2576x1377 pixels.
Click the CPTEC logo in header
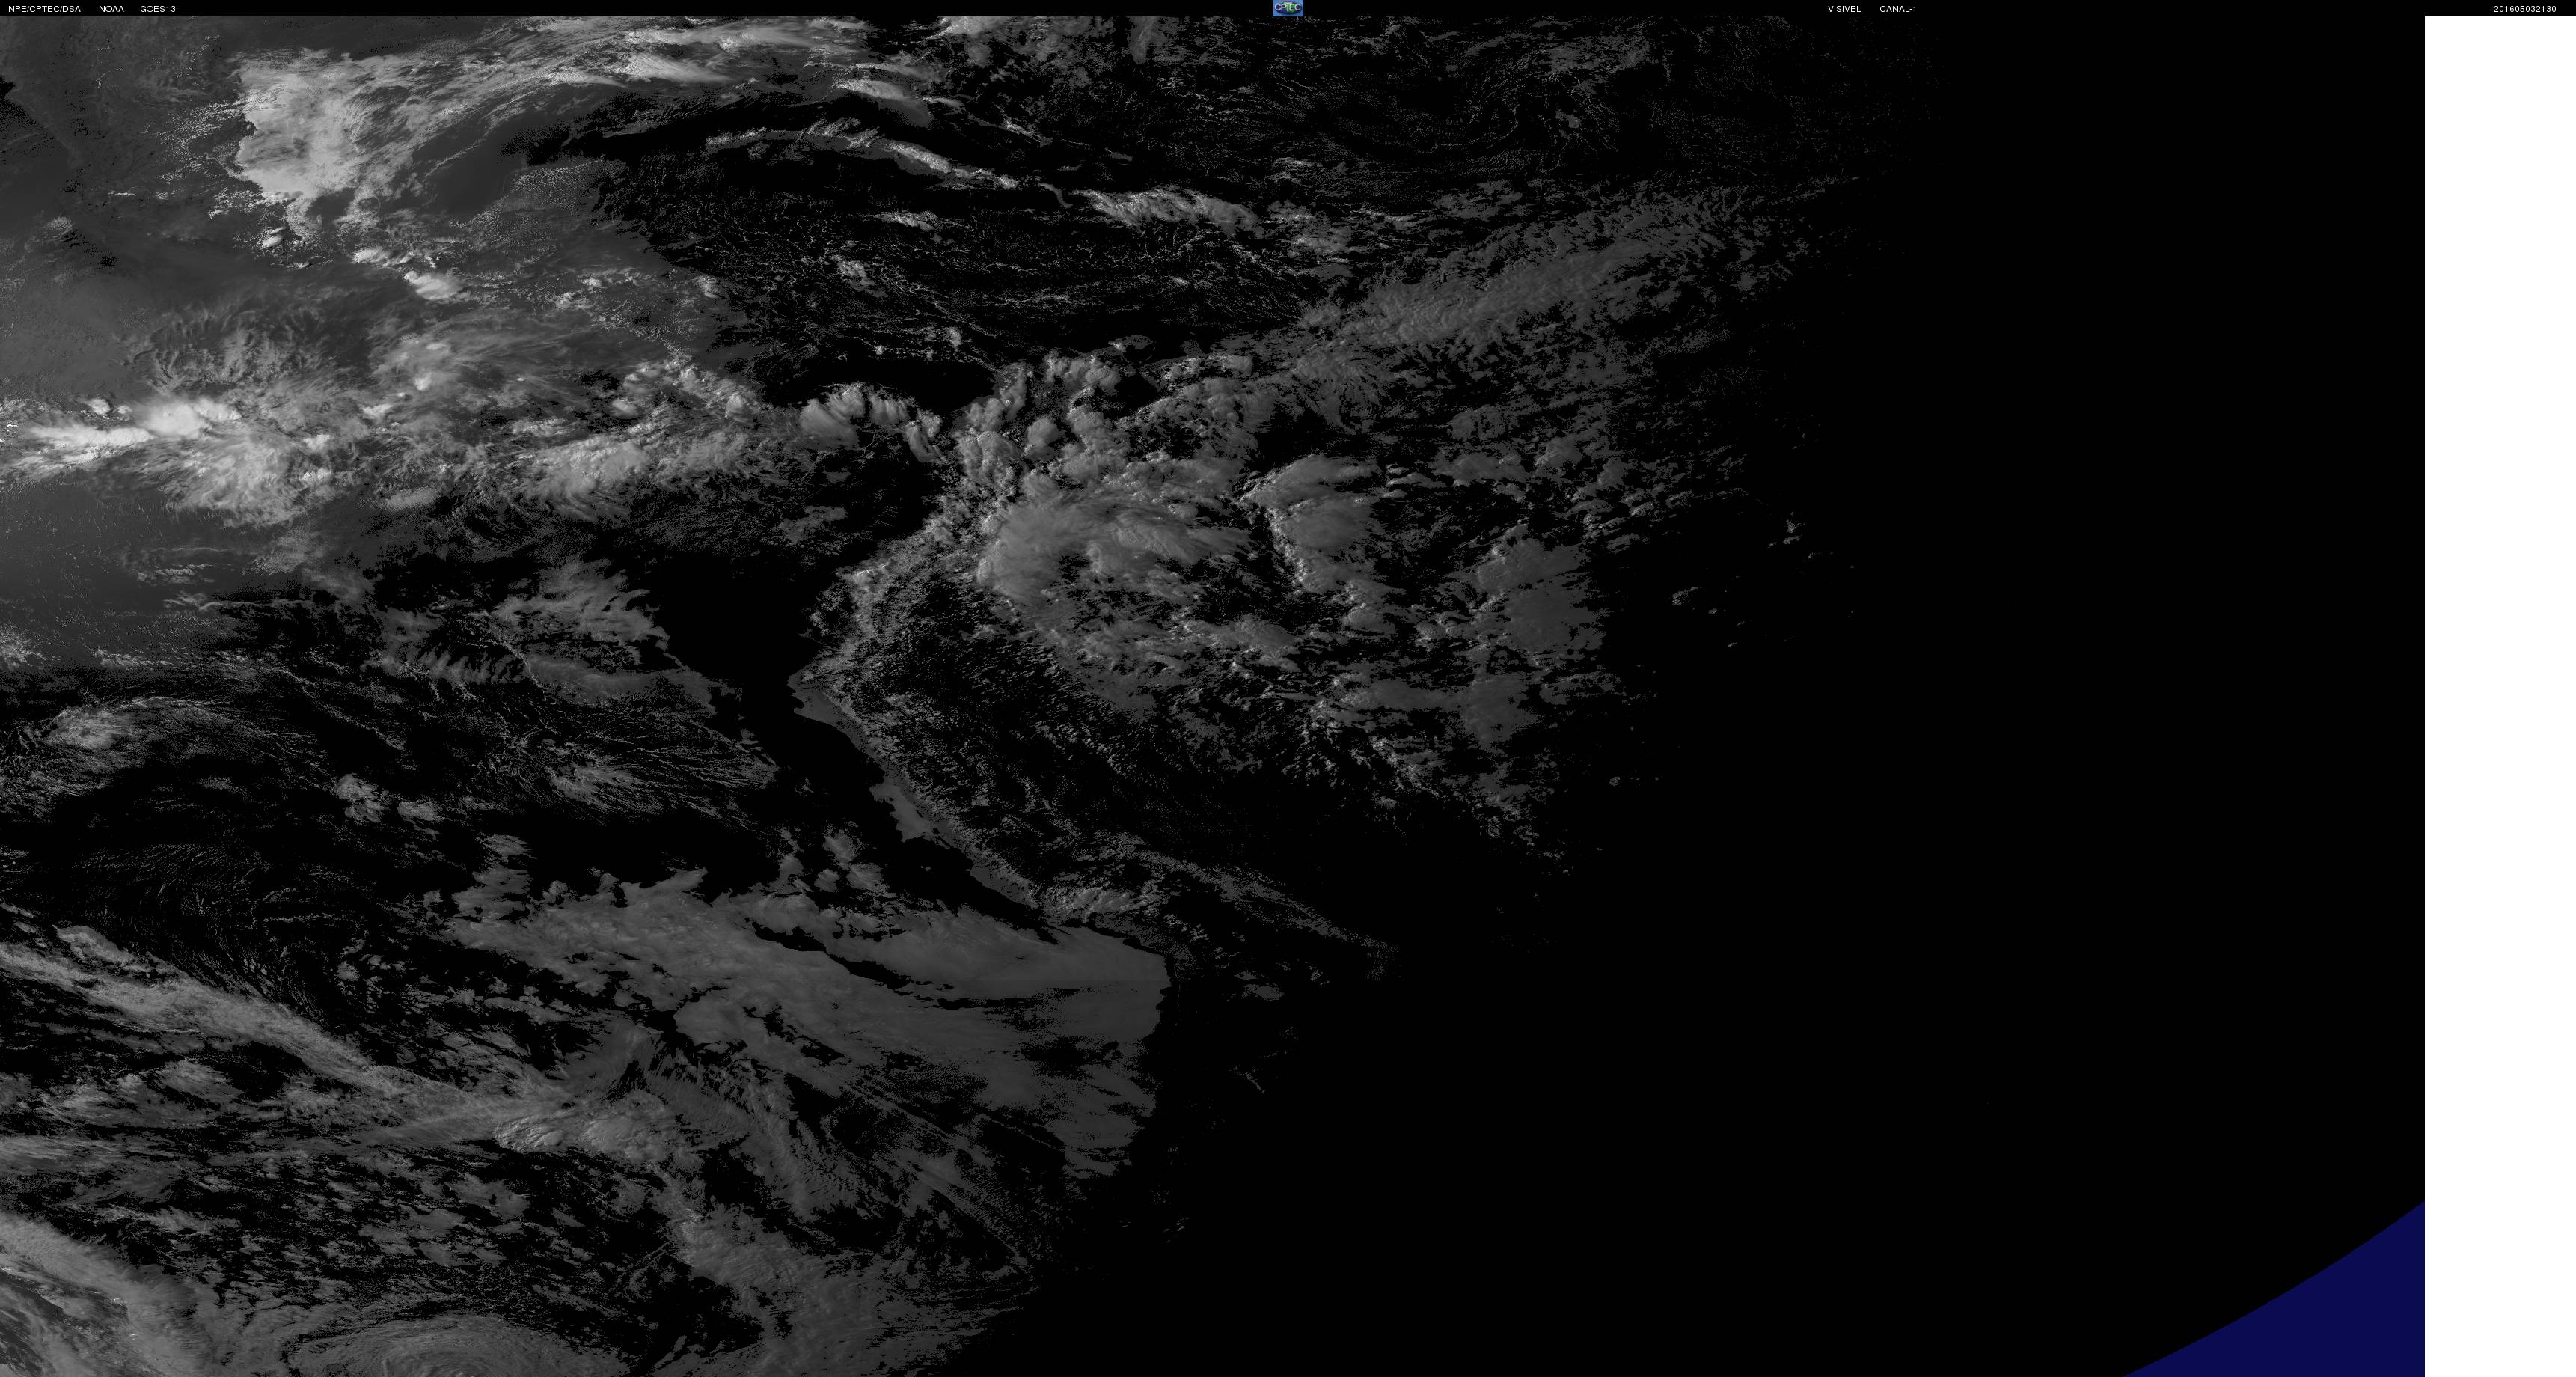pos(1287,8)
